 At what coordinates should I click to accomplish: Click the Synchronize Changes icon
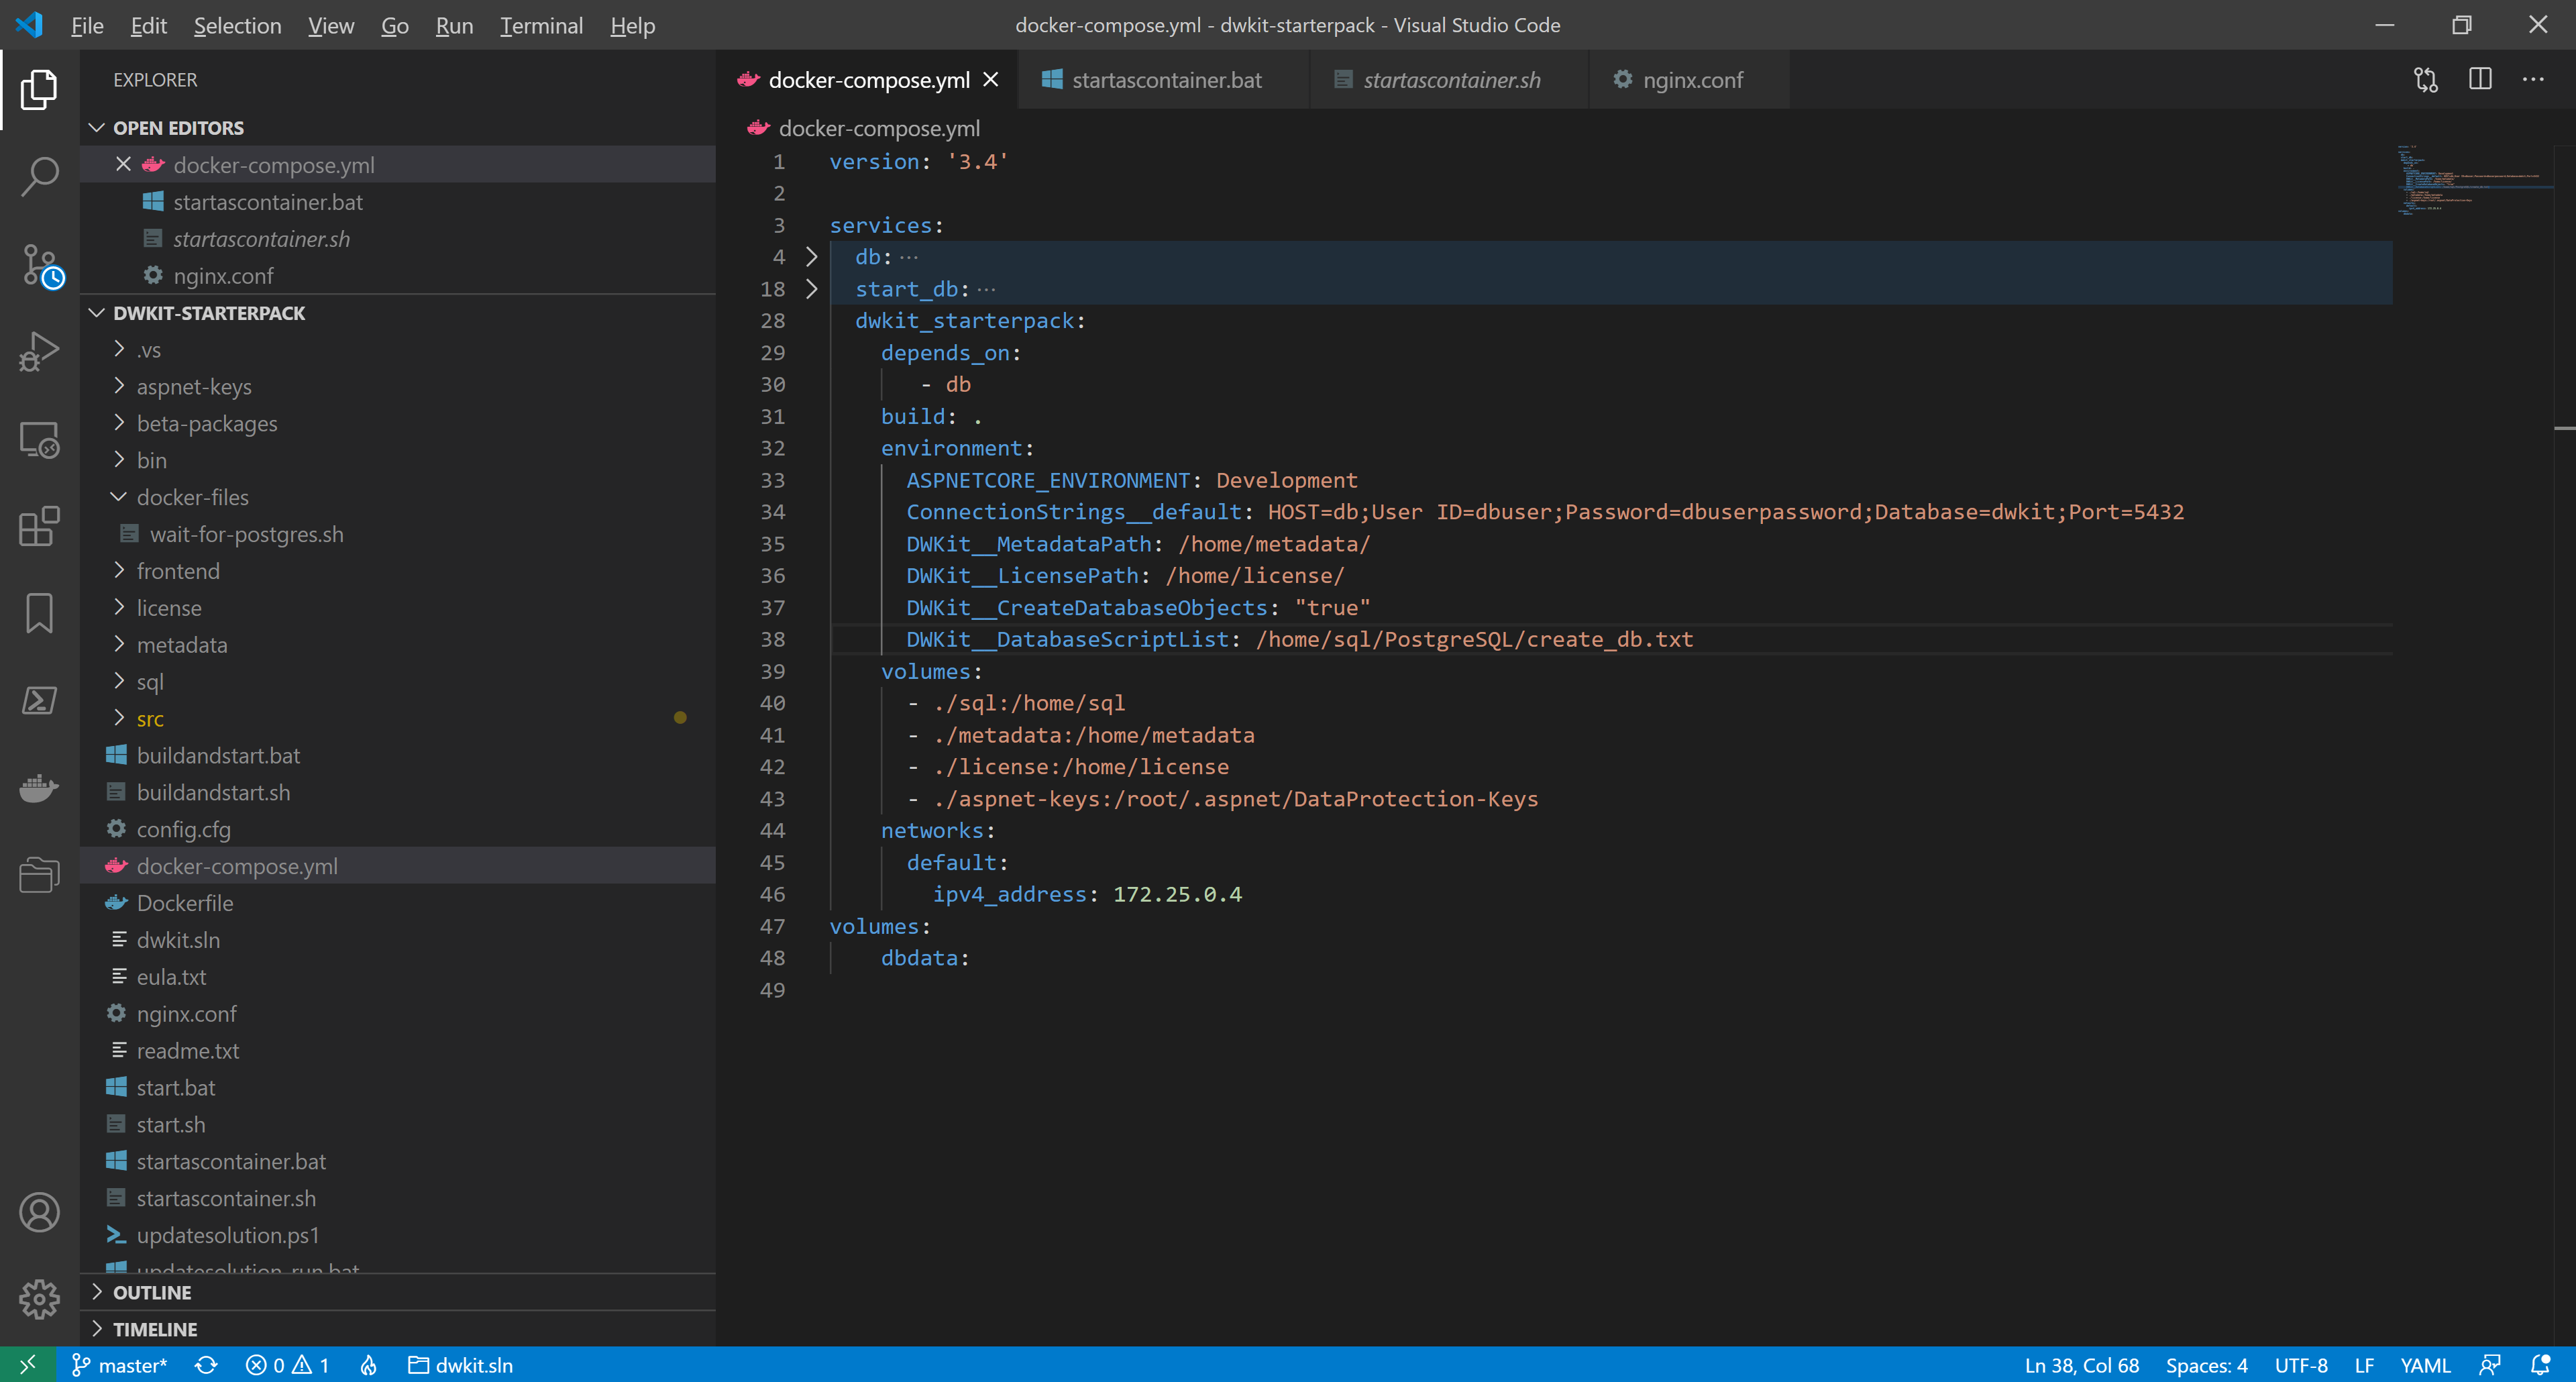pyautogui.click(x=206, y=1365)
